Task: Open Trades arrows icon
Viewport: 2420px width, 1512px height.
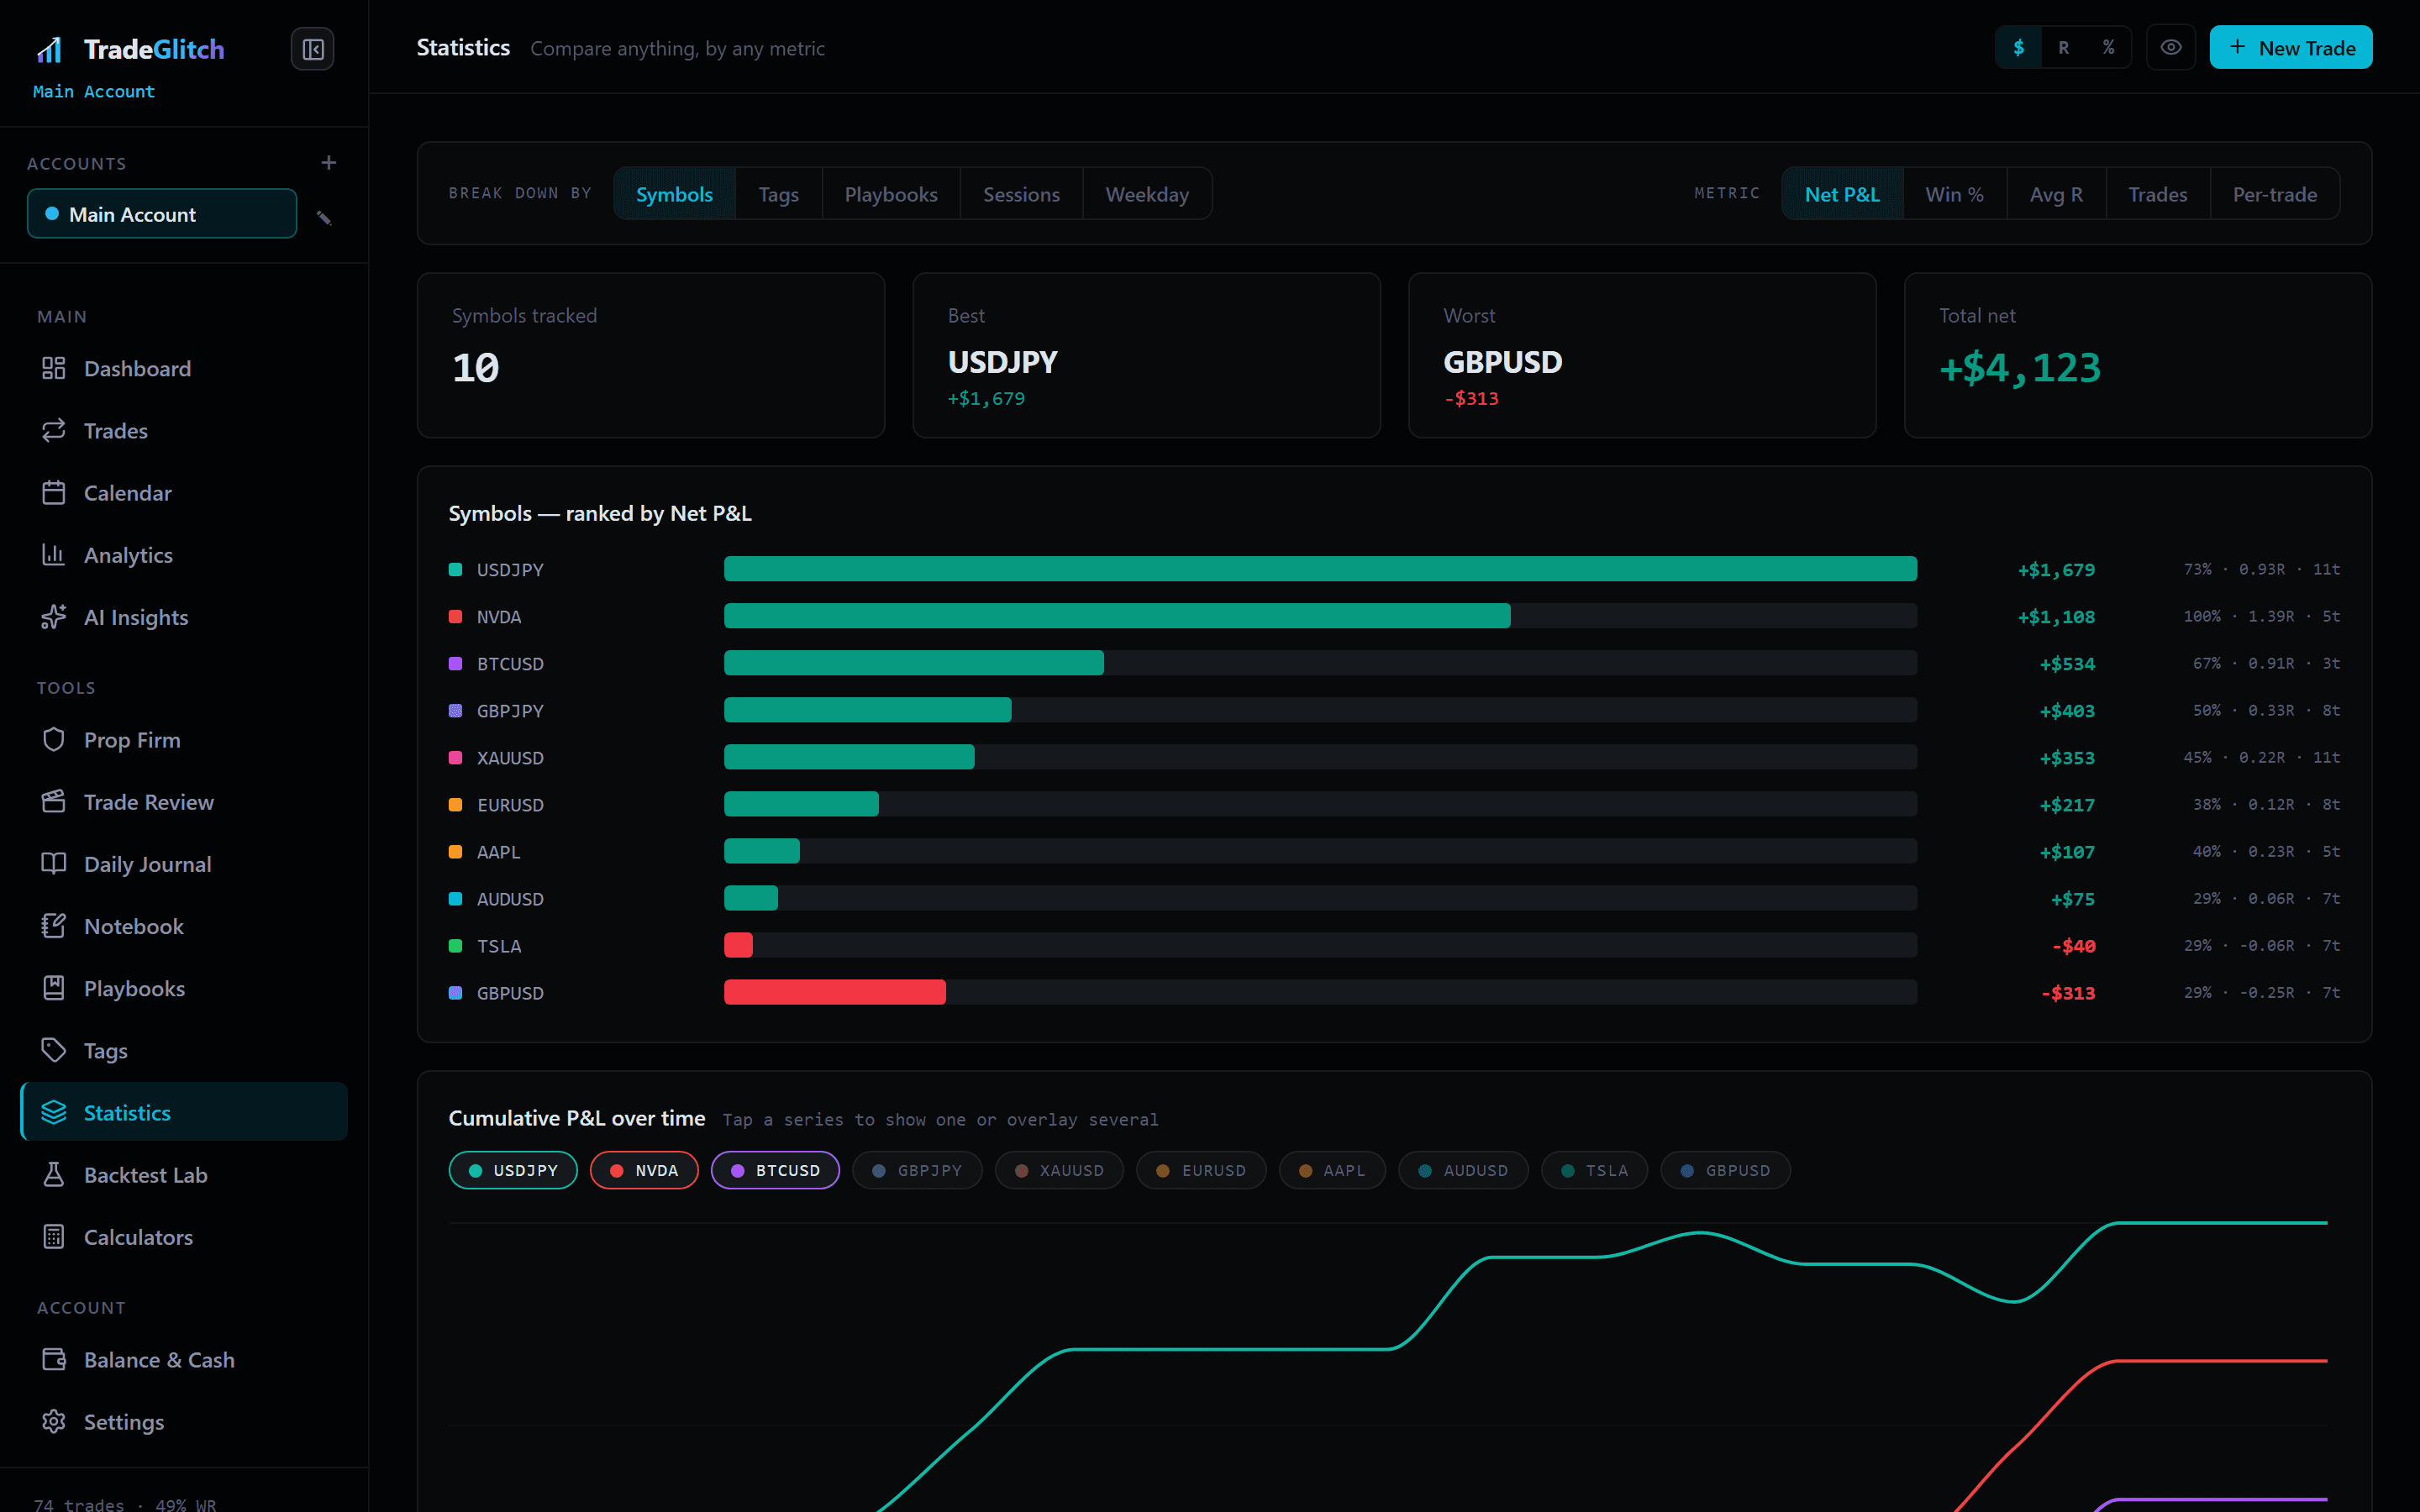Action: pyautogui.click(x=54, y=430)
